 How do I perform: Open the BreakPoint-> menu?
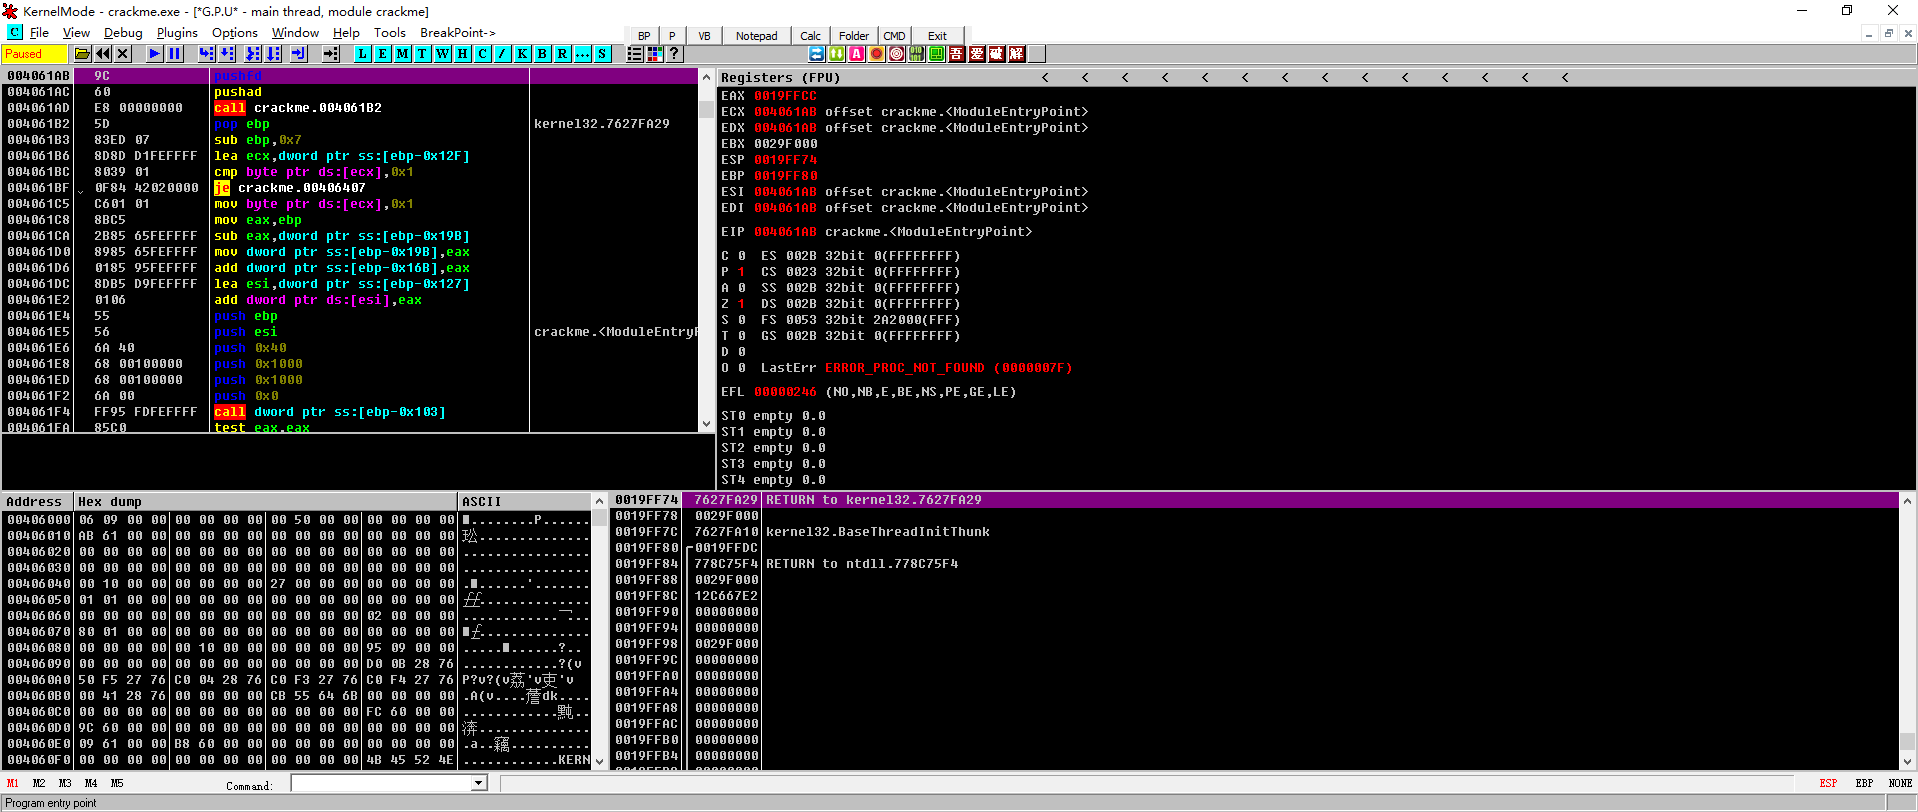coord(458,33)
